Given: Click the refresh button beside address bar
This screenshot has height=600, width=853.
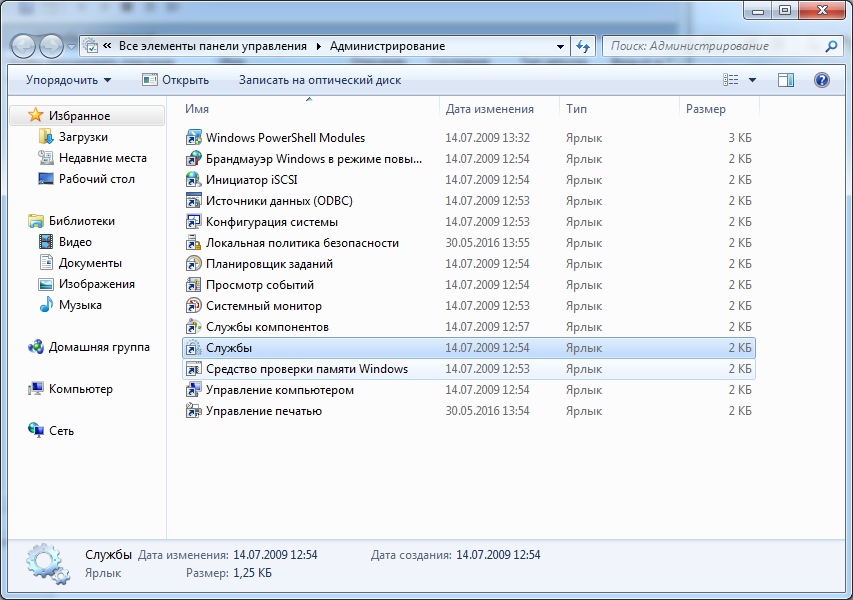Looking at the screenshot, I should point(583,46).
